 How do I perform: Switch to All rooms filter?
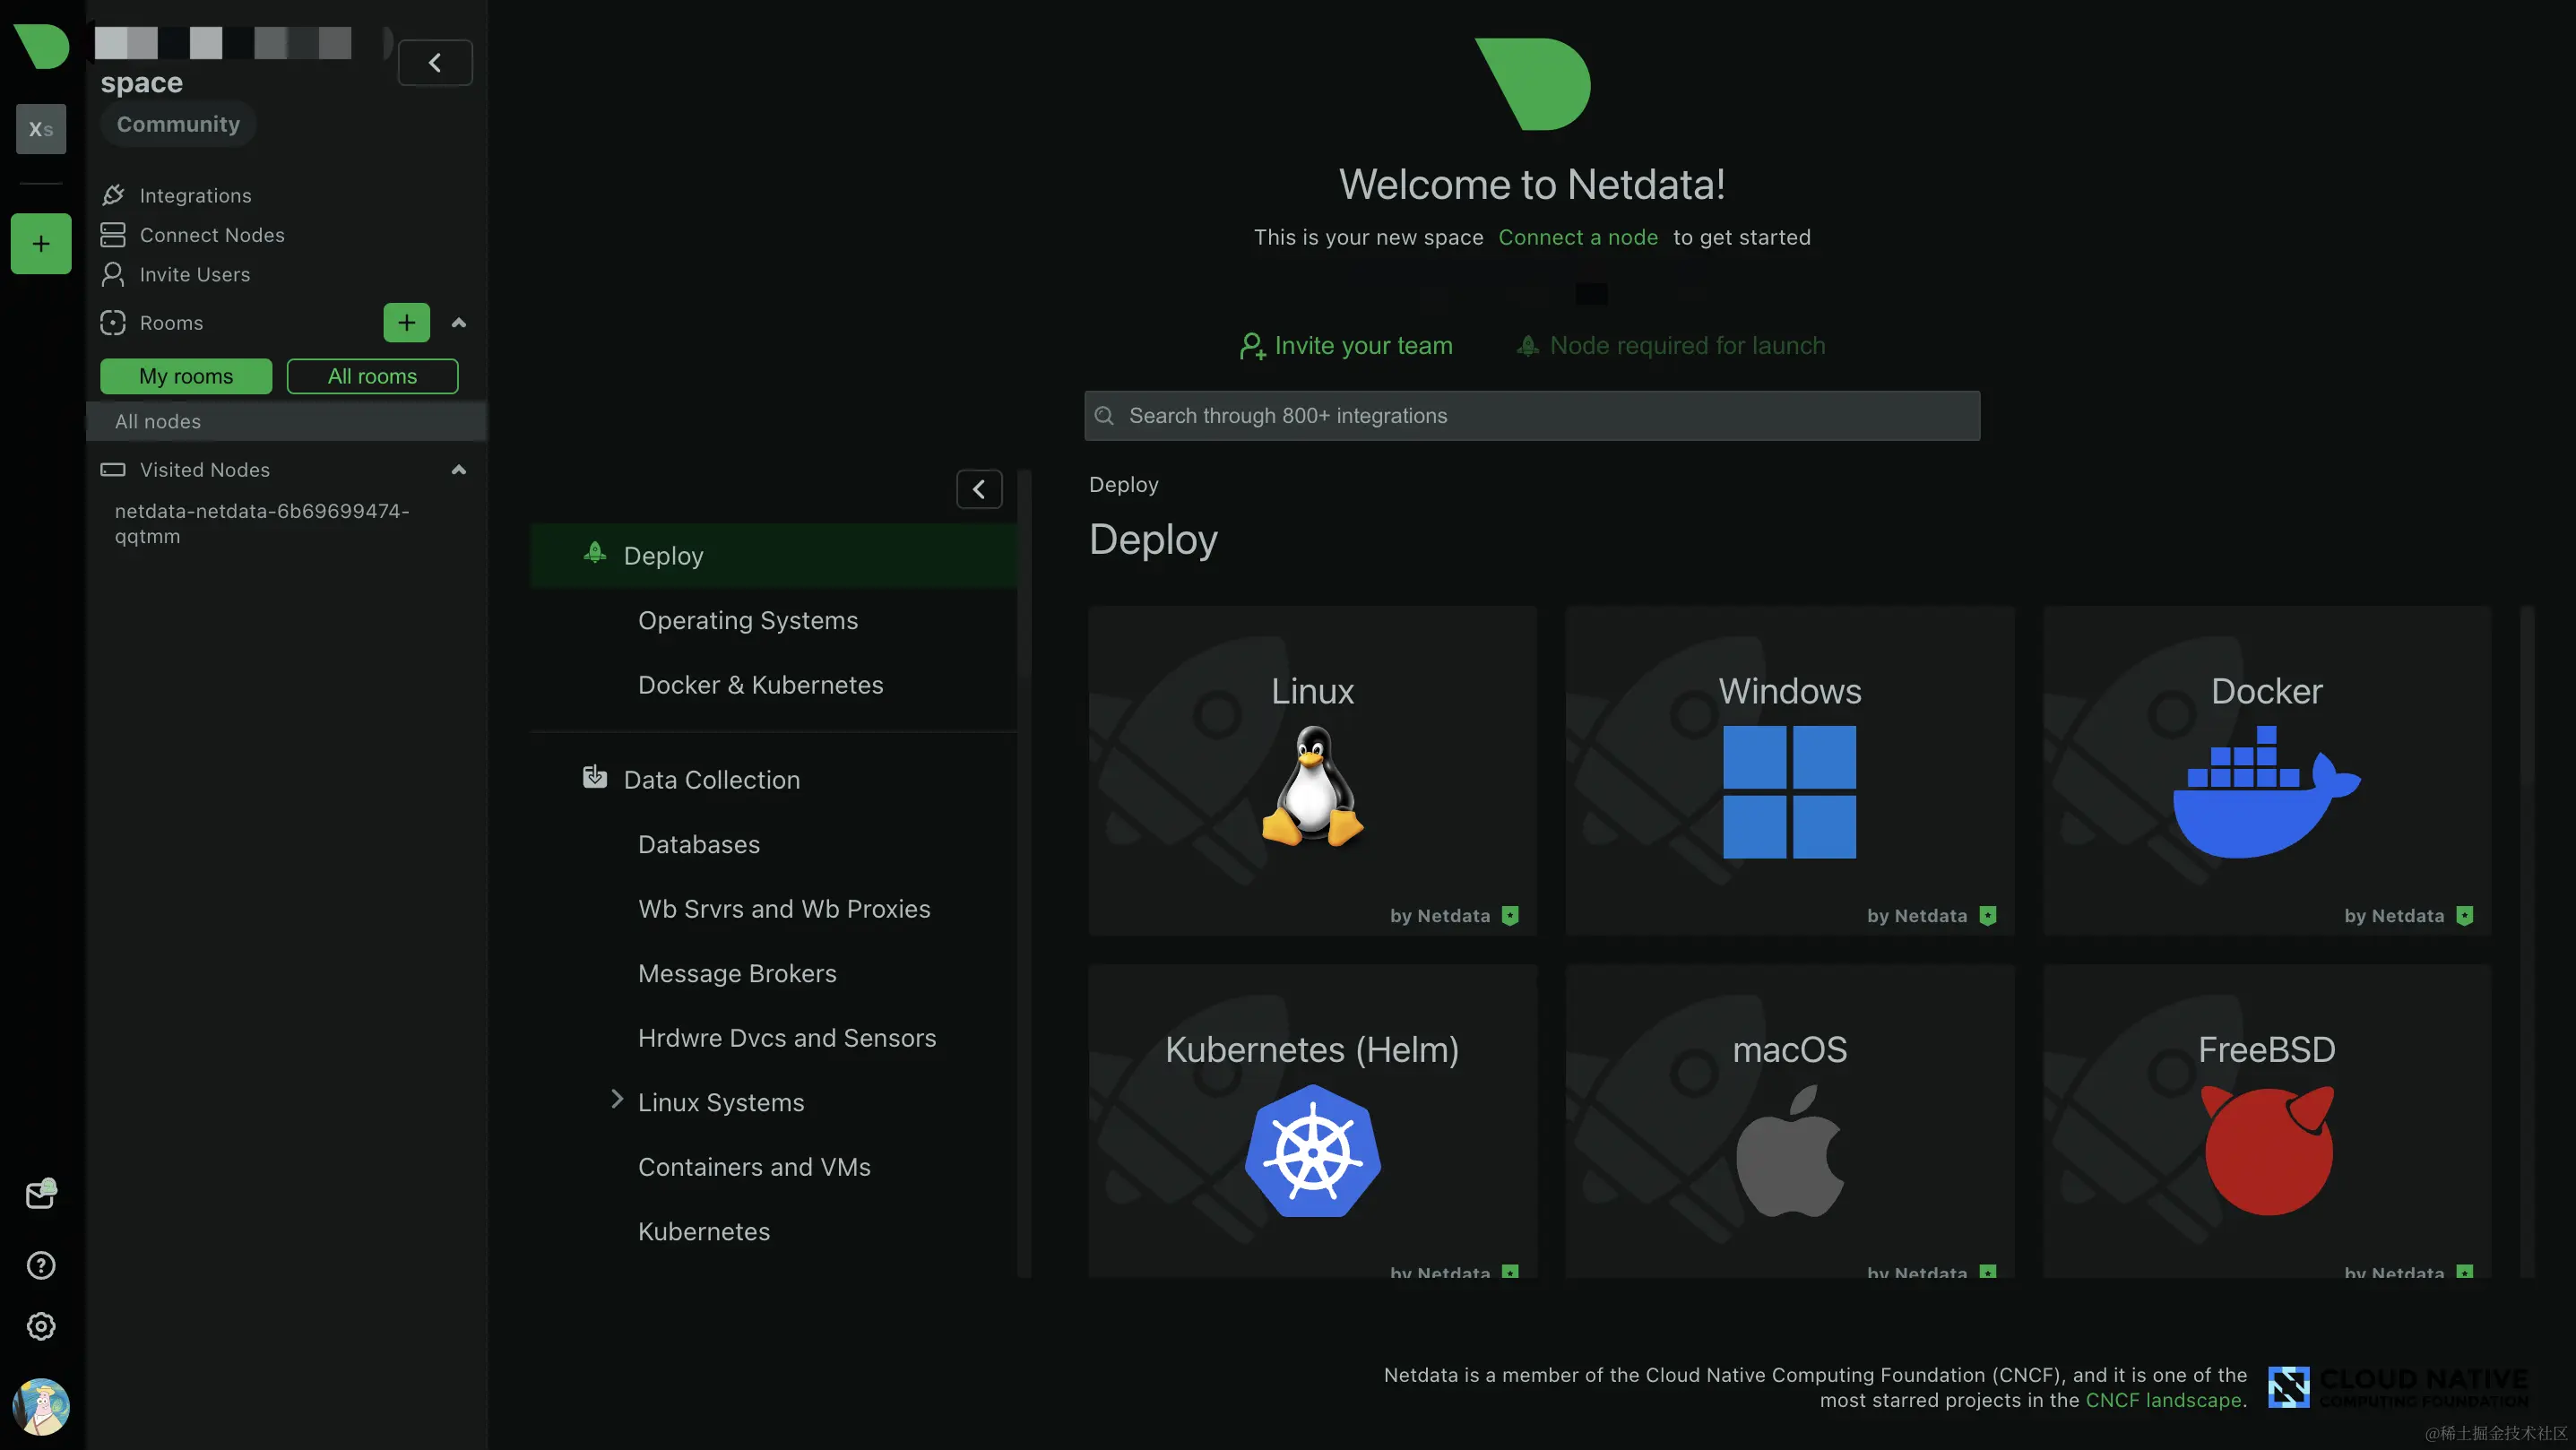coord(372,376)
